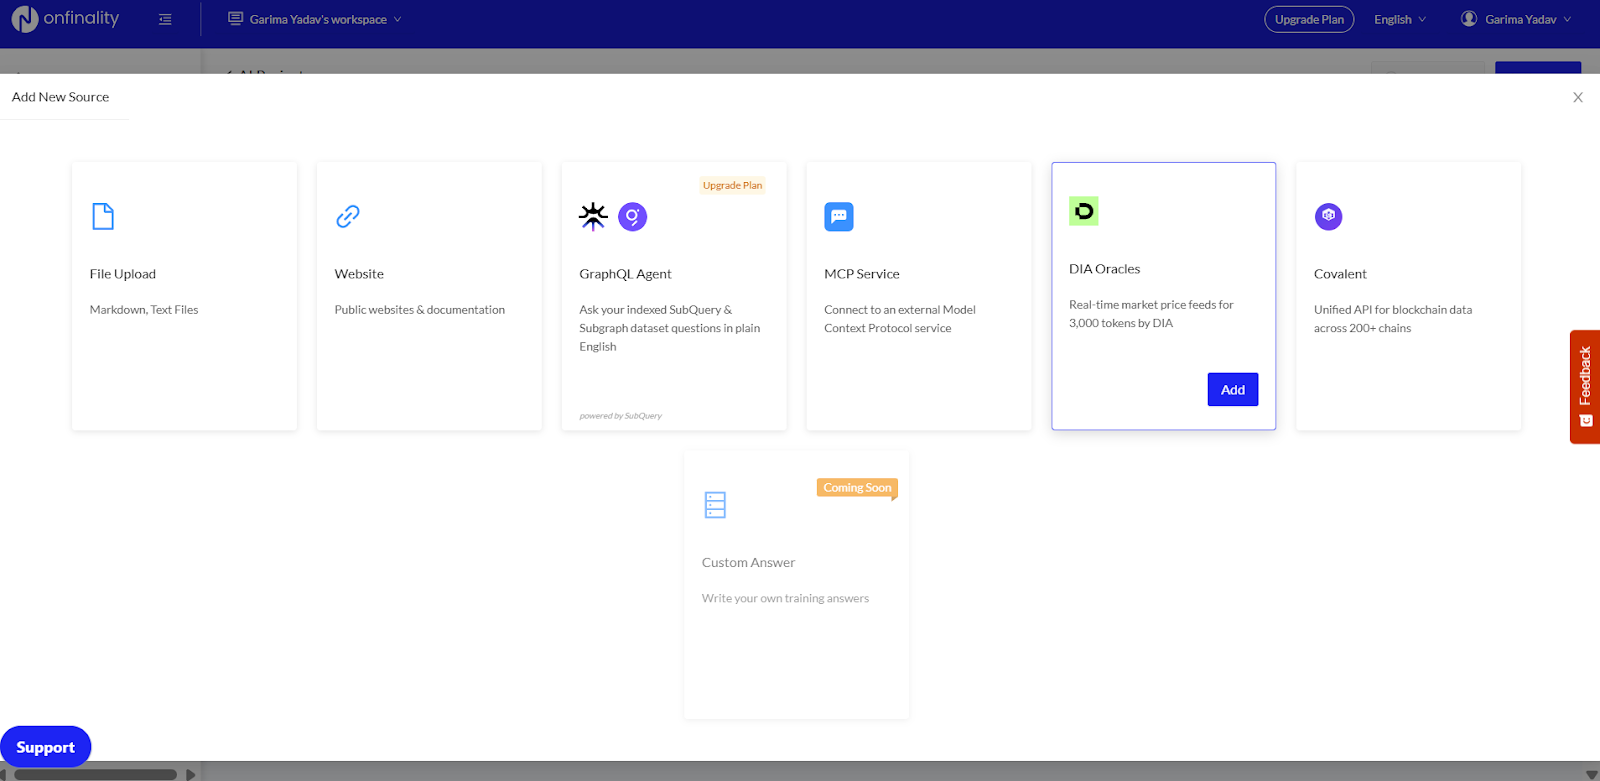Click the SubQuery star icon
Screen dimensions: 1600x781
coord(593,216)
